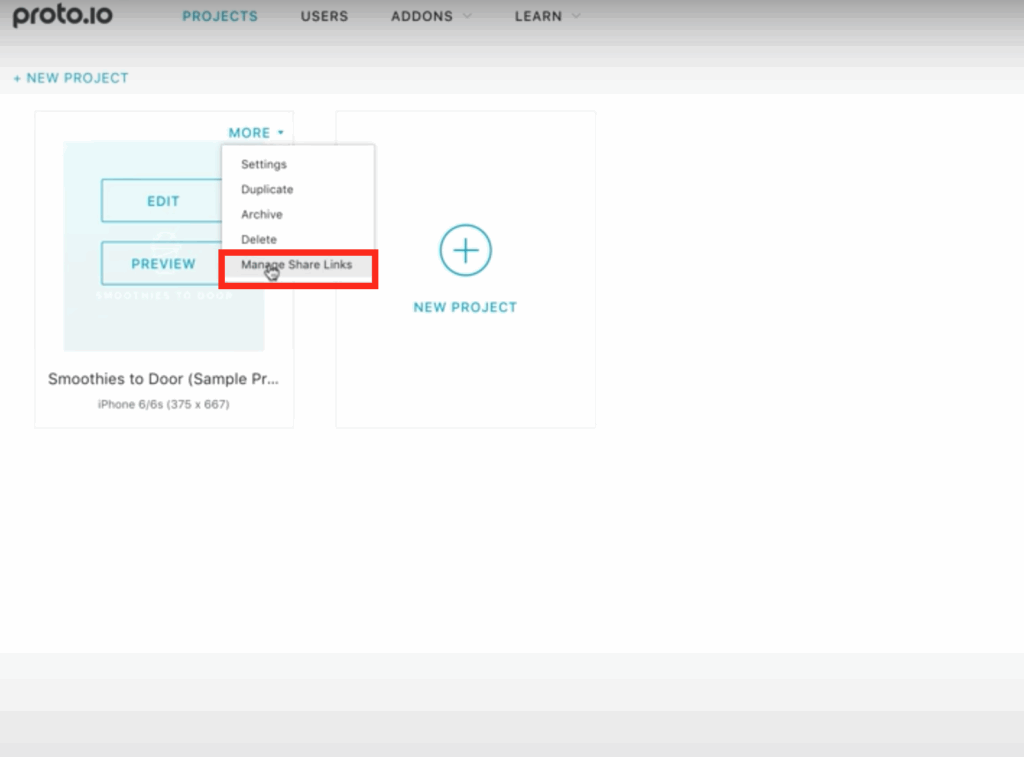Click the NEW PROJECT label under plus circle
The width and height of the screenshot is (1024, 757).
(x=465, y=307)
